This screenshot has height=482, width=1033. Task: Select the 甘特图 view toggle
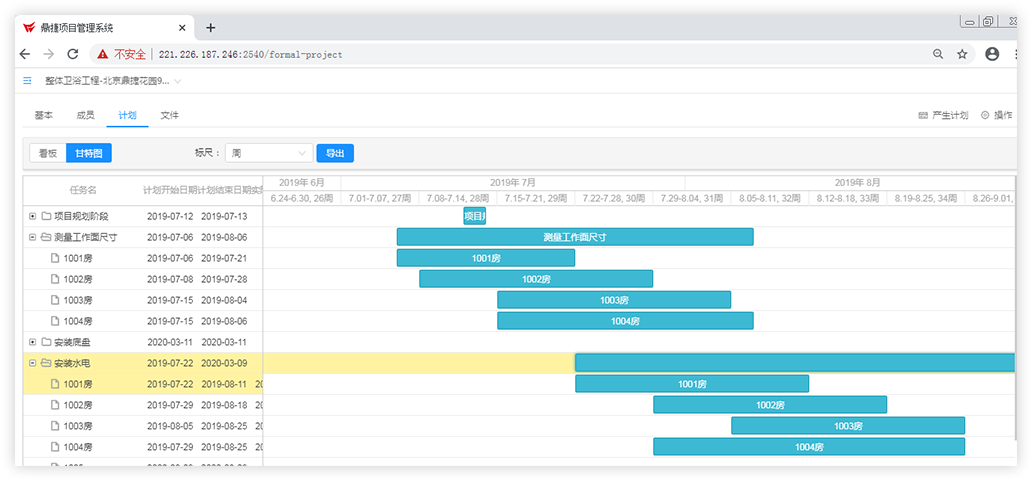[x=89, y=153]
